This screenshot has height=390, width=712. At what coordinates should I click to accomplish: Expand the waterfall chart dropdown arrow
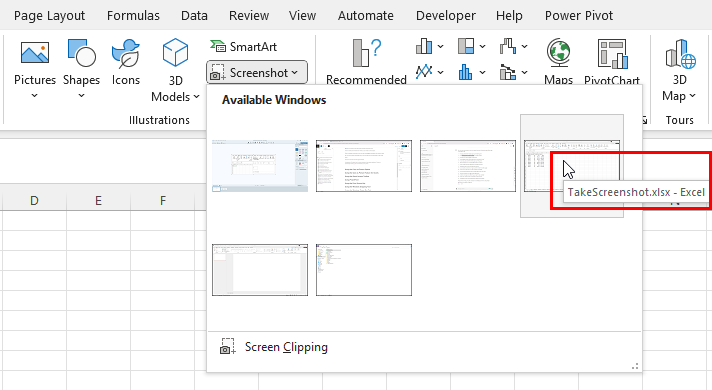pos(524,46)
